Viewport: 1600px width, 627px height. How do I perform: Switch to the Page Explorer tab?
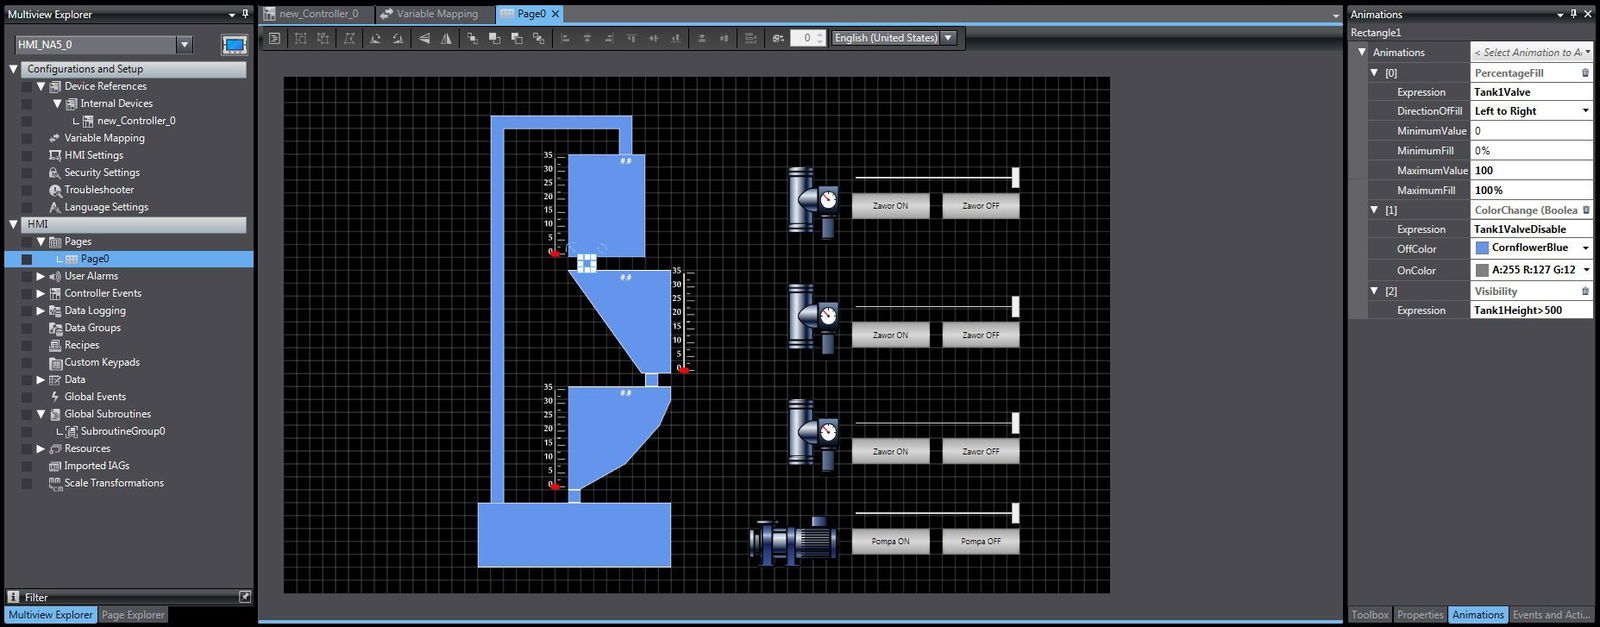132,615
